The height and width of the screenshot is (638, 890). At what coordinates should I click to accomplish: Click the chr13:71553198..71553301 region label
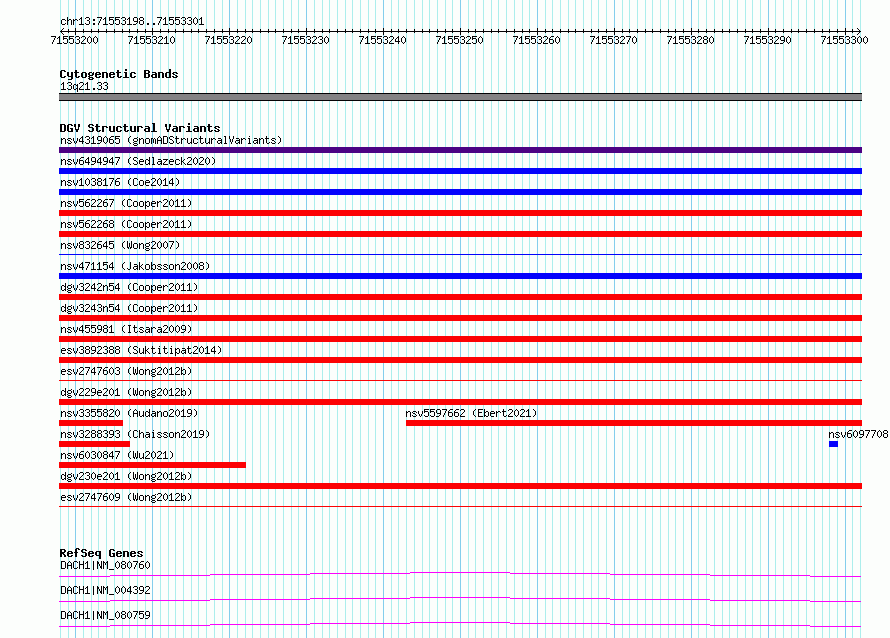(x=132, y=22)
